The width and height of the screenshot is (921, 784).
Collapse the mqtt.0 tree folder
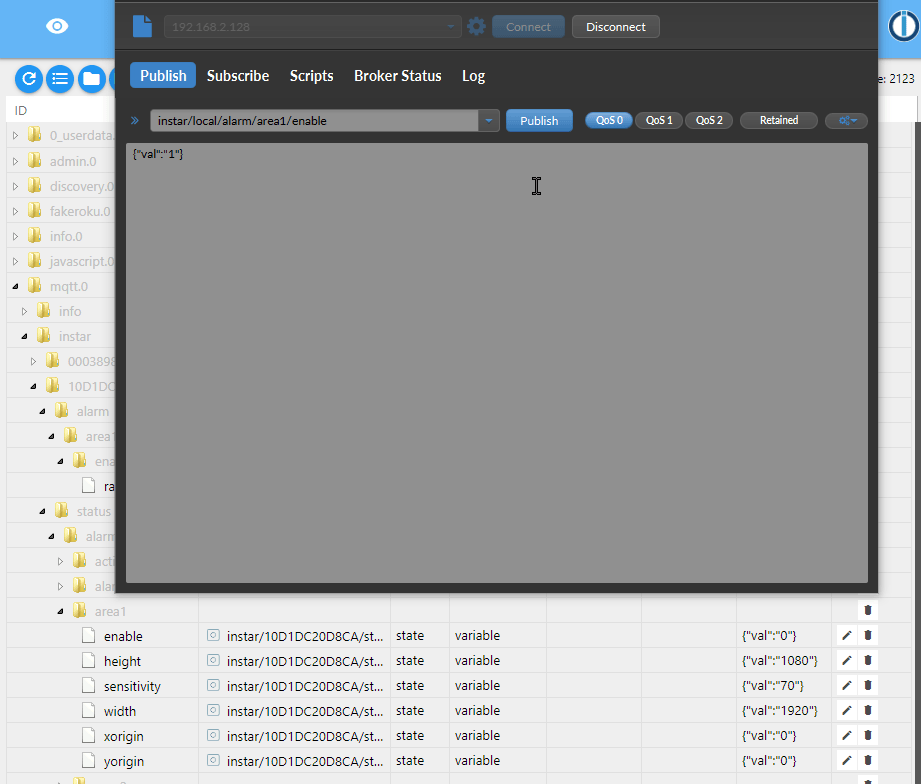point(15,286)
